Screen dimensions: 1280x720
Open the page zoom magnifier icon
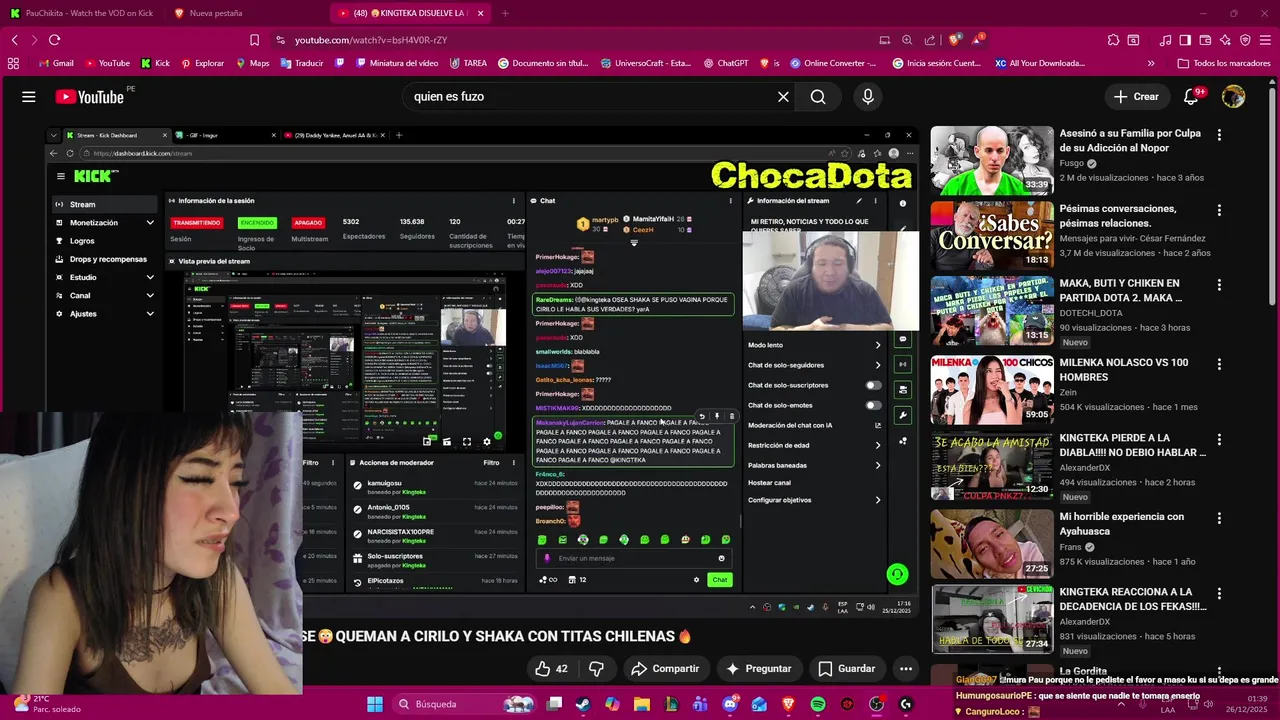[907, 40]
